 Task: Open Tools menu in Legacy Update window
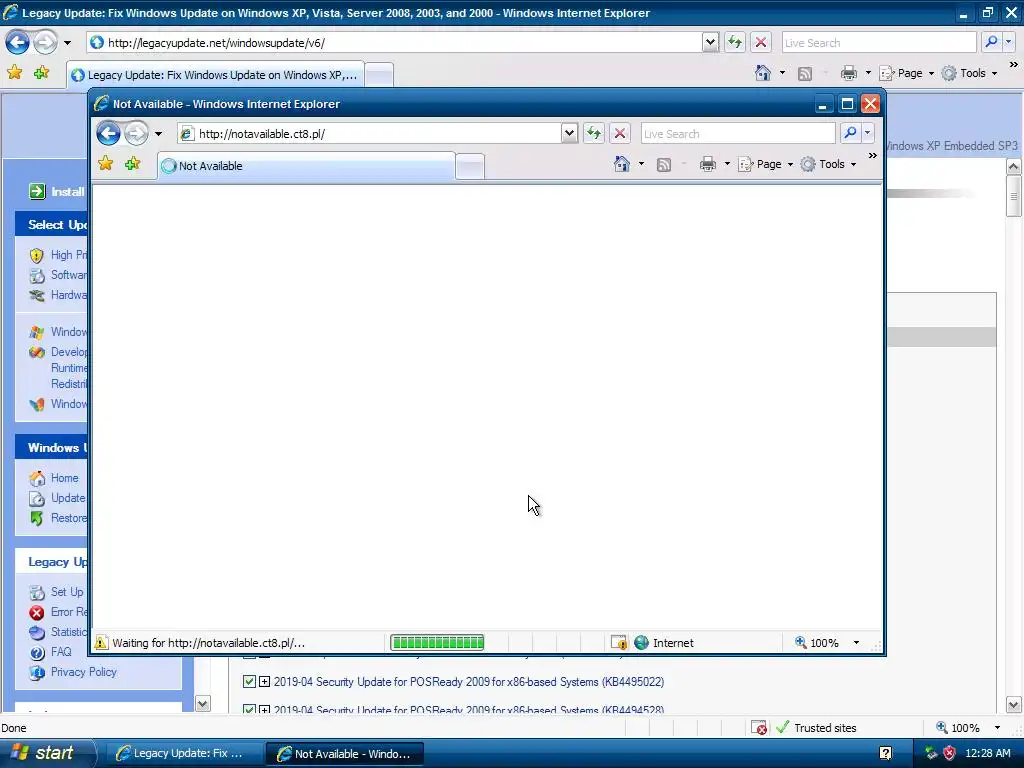pos(969,73)
